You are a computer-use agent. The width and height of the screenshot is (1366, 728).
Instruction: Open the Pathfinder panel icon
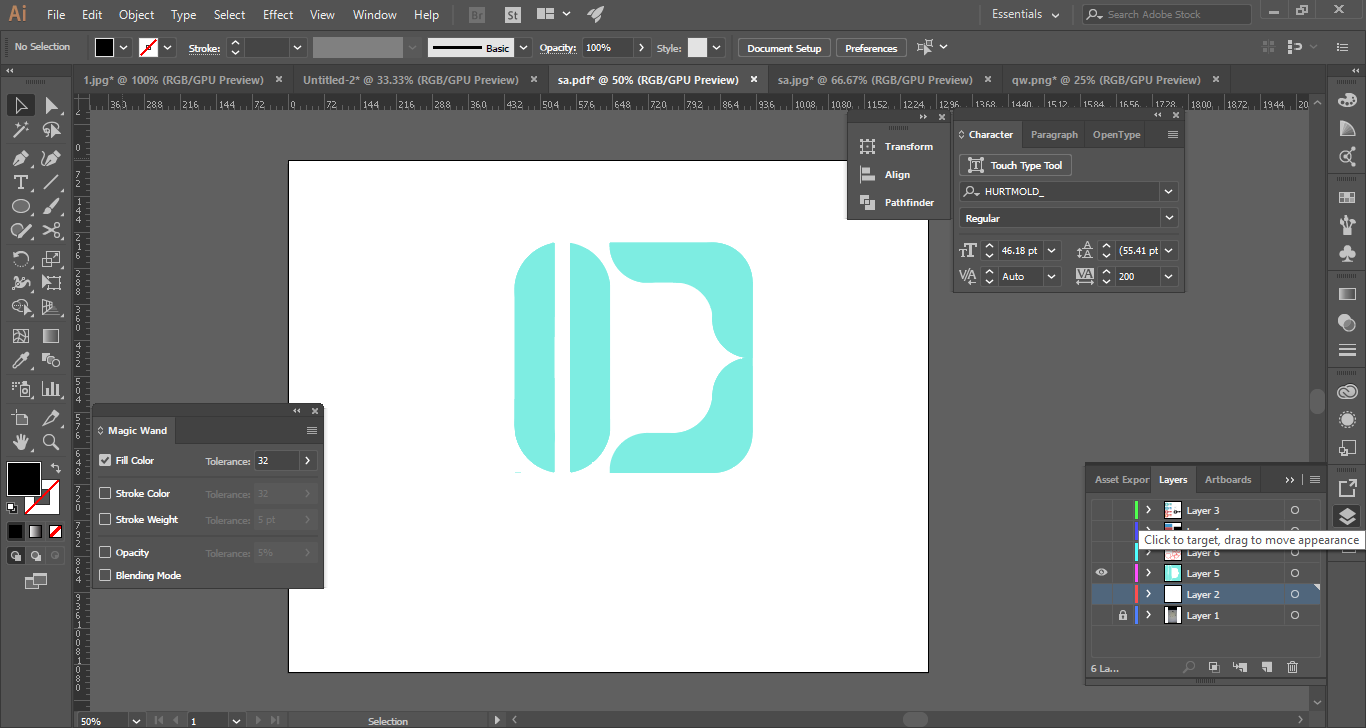click(x=867, y=203)
